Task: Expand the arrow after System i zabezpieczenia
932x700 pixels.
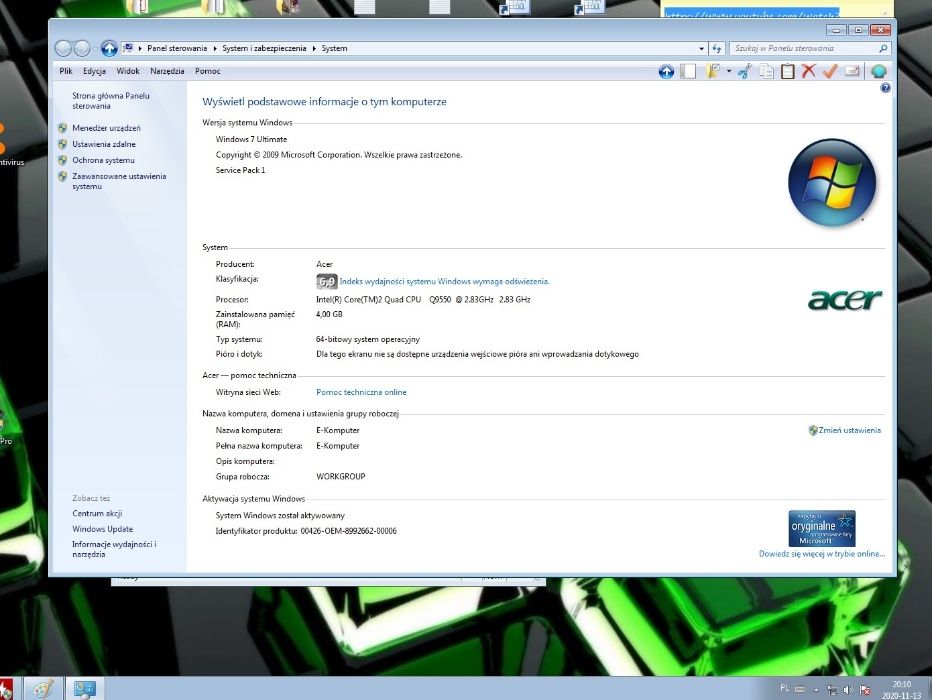Action: pos(314,49)
